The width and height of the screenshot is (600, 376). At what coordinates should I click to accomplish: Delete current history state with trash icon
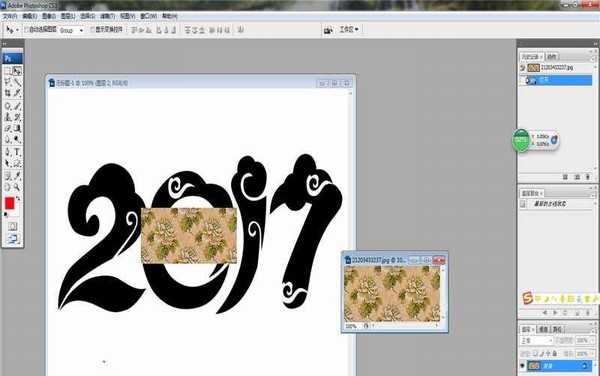pyautogui.click(x=588, y=177)
